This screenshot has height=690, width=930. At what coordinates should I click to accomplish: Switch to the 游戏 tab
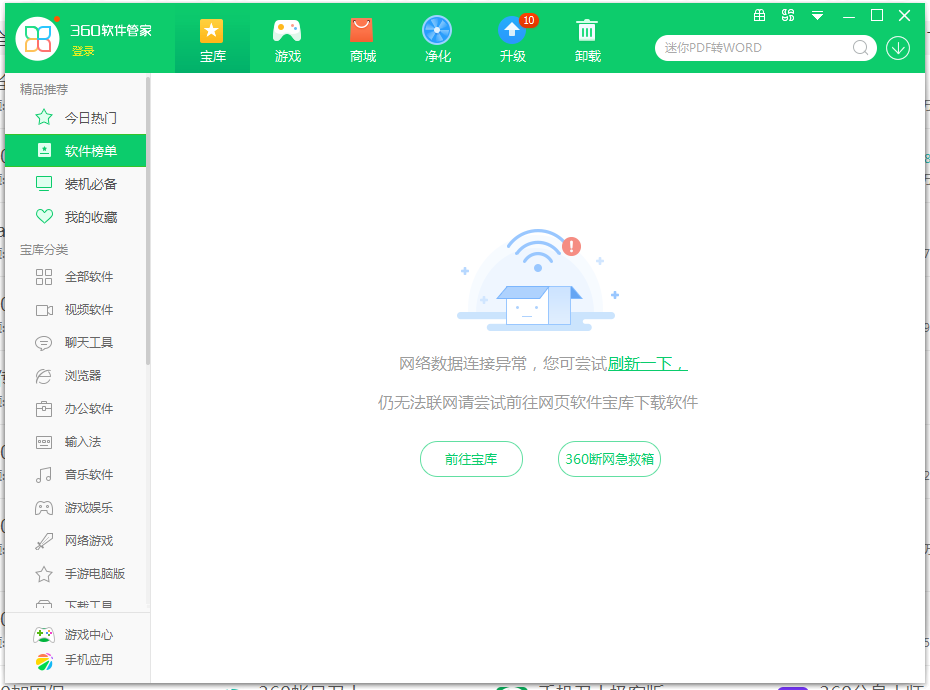point(287,39)
